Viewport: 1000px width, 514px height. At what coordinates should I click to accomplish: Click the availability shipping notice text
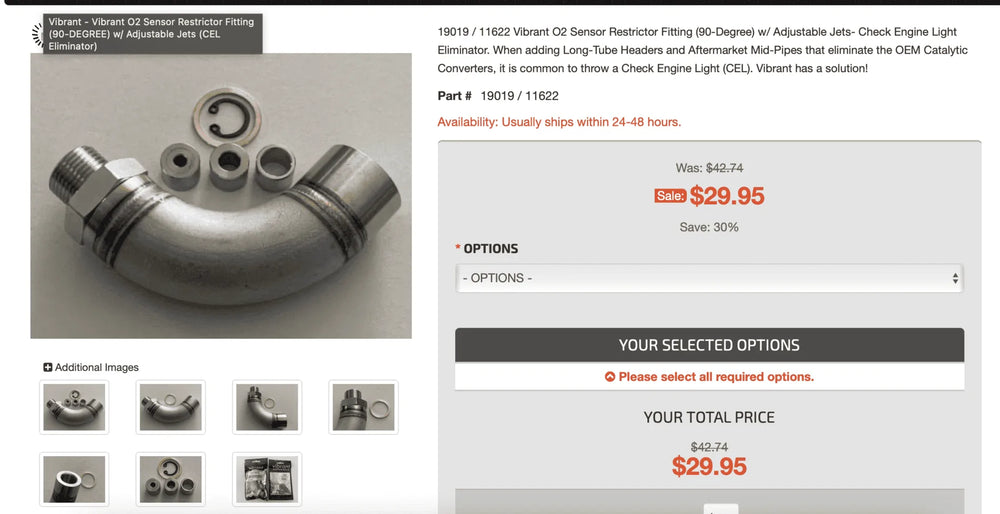[x=559, y=122]
